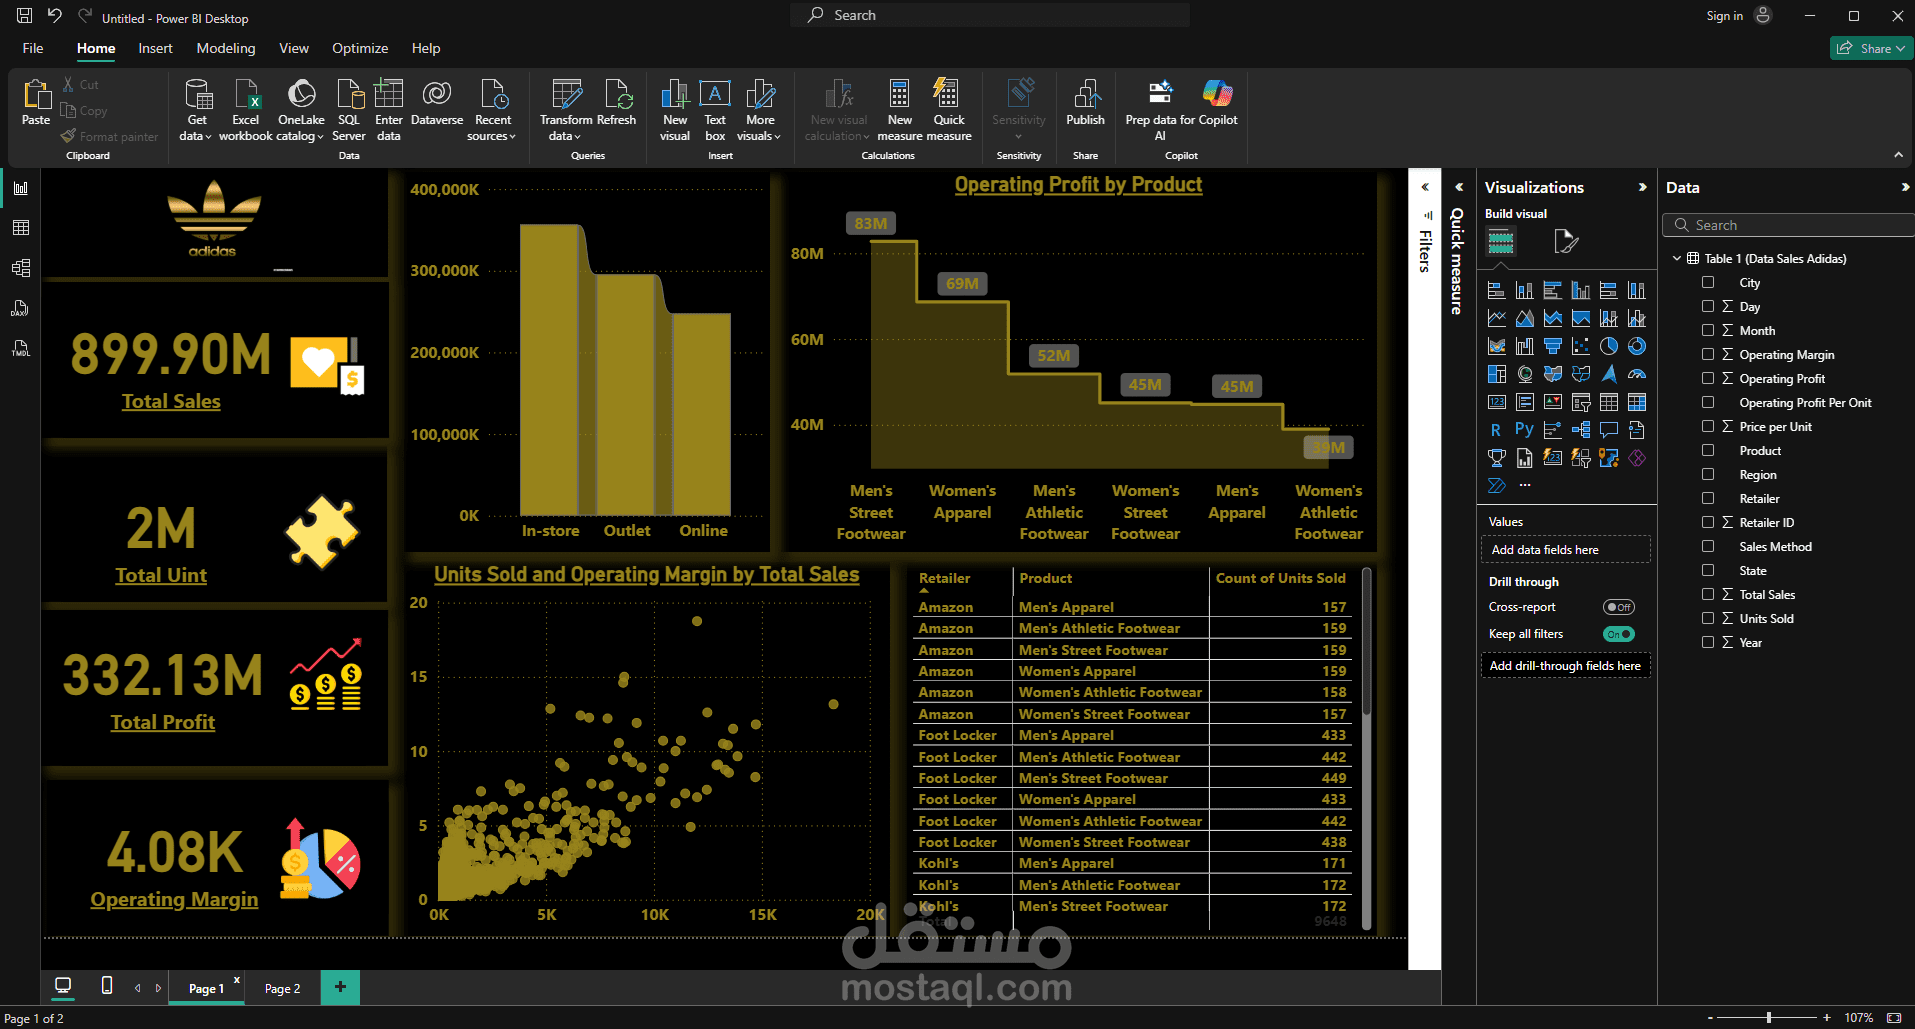
Task: Choose the Card visual icon
Action: pyautogui.click(x=1496, y=403)
